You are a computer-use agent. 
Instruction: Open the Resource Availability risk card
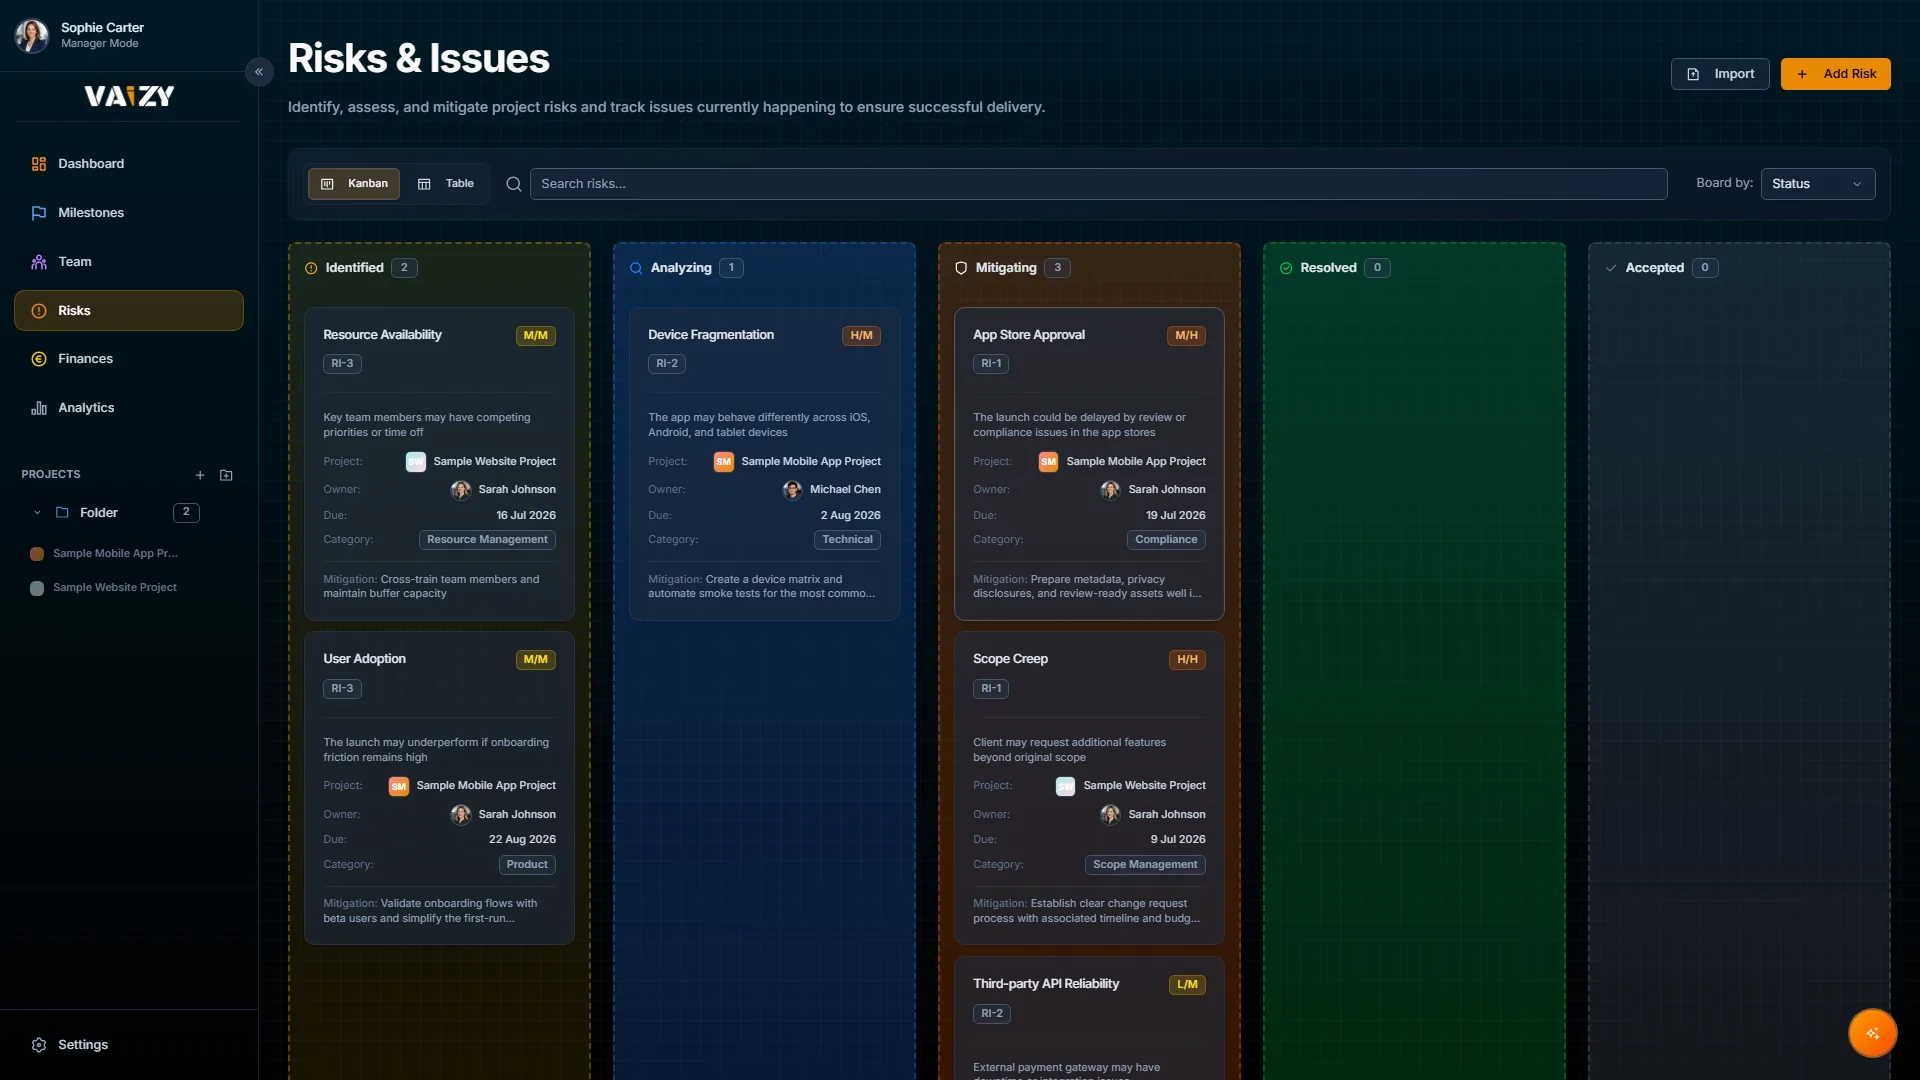439,464
